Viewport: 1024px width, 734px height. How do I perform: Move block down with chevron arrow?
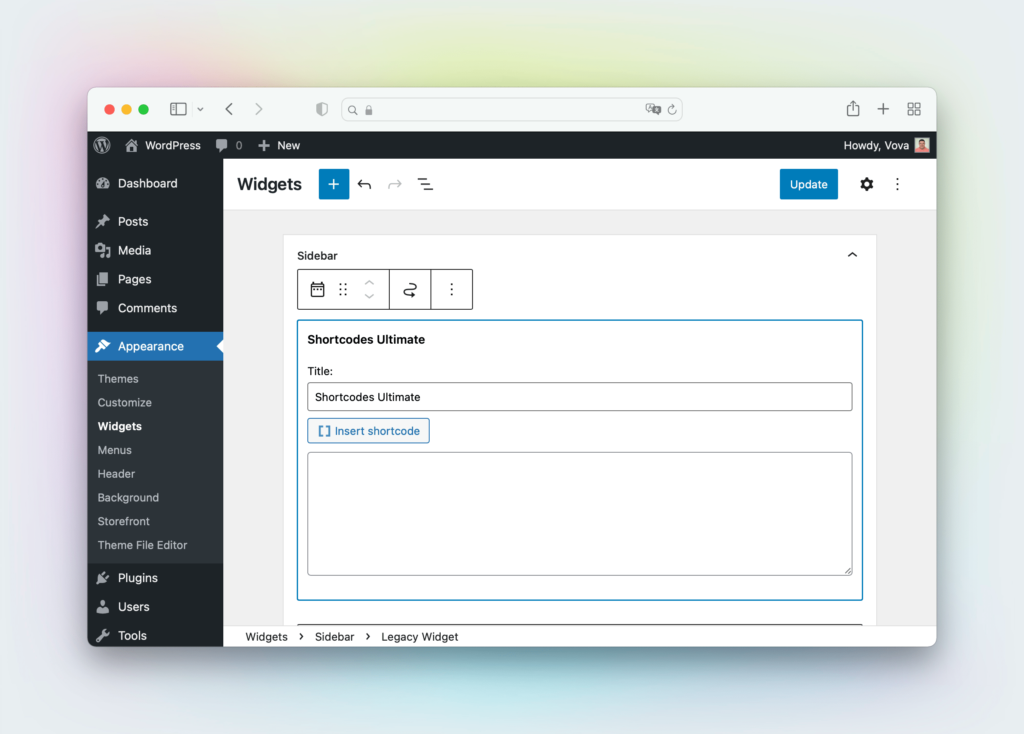(x=369, y=297)
